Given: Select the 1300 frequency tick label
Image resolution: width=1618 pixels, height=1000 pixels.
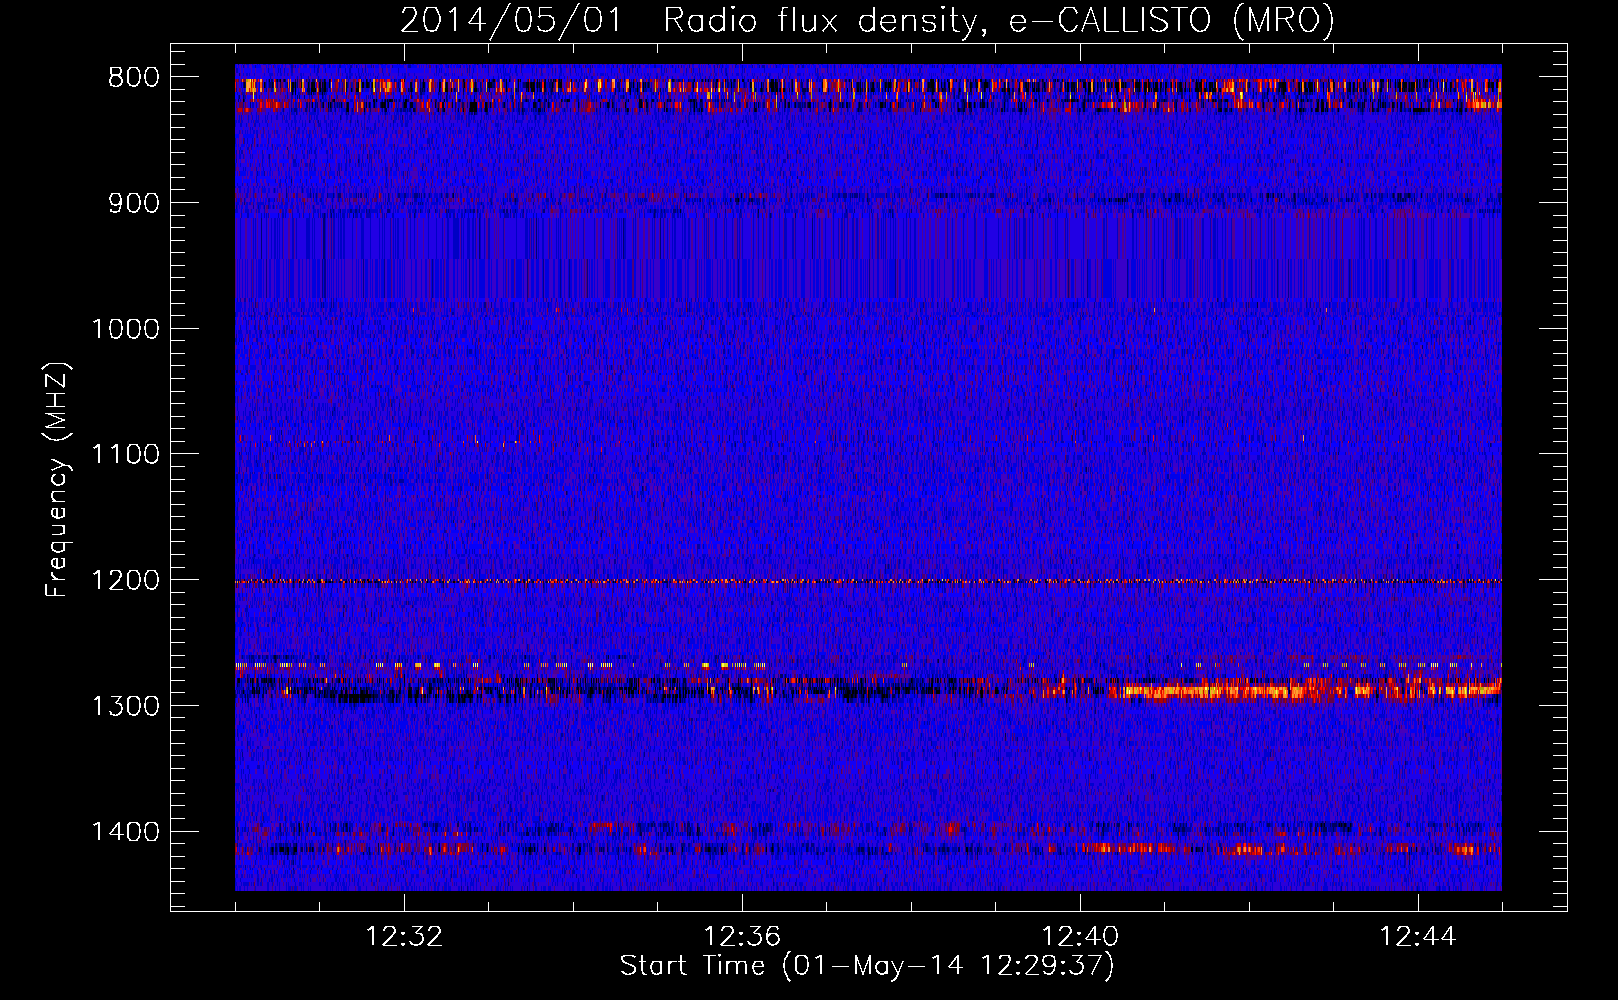Looking at the screenshot, I should [x=125, y=706].
